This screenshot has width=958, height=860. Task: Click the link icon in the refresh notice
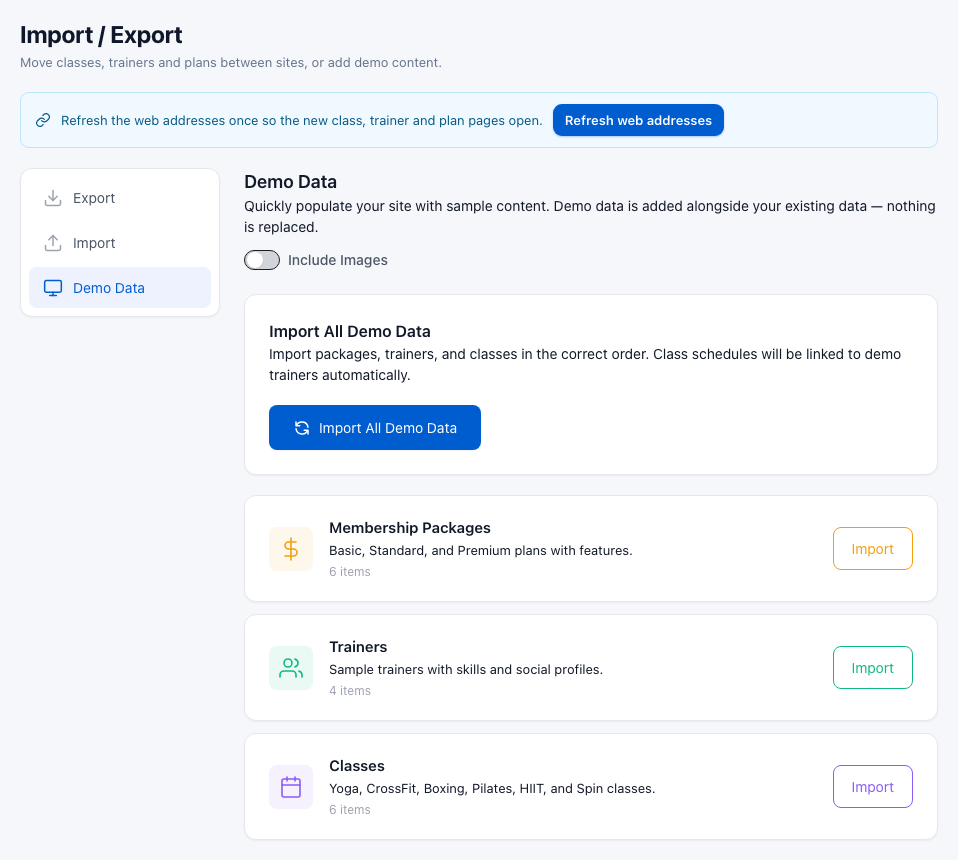pyautogui.click(x=43, y=120)
